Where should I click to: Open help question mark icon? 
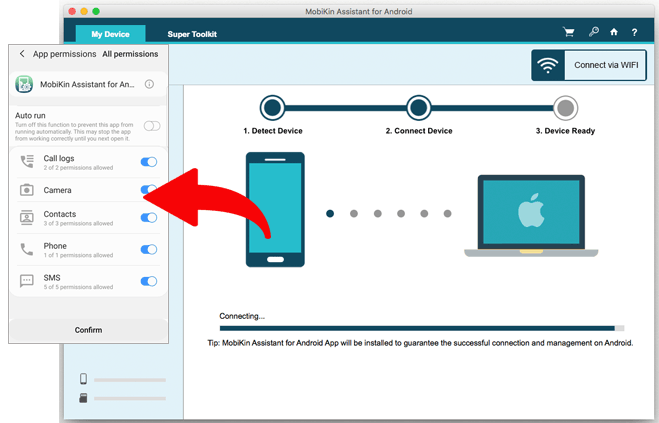634,32
